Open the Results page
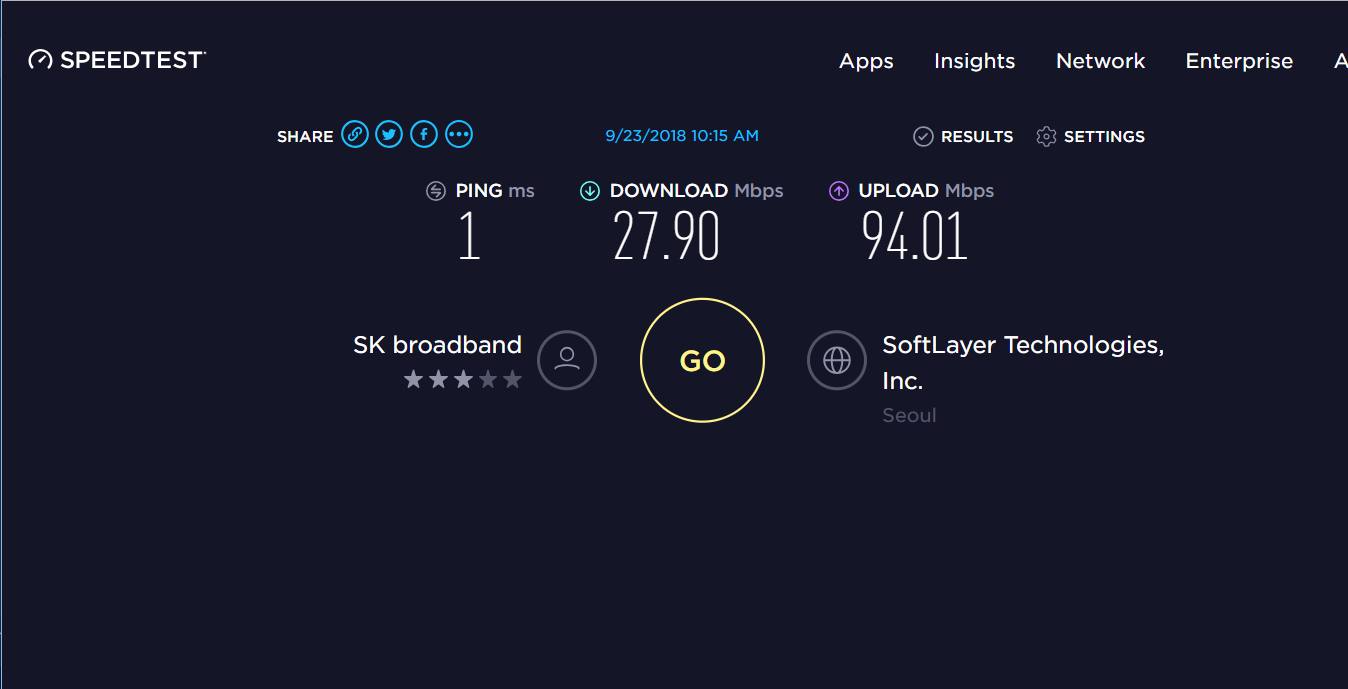The image size is (1348, 689). tap(965, 136)
